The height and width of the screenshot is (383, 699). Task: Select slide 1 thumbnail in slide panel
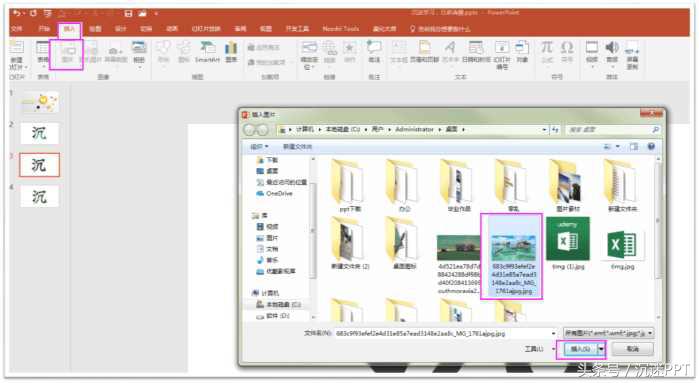tap(39, 103)
